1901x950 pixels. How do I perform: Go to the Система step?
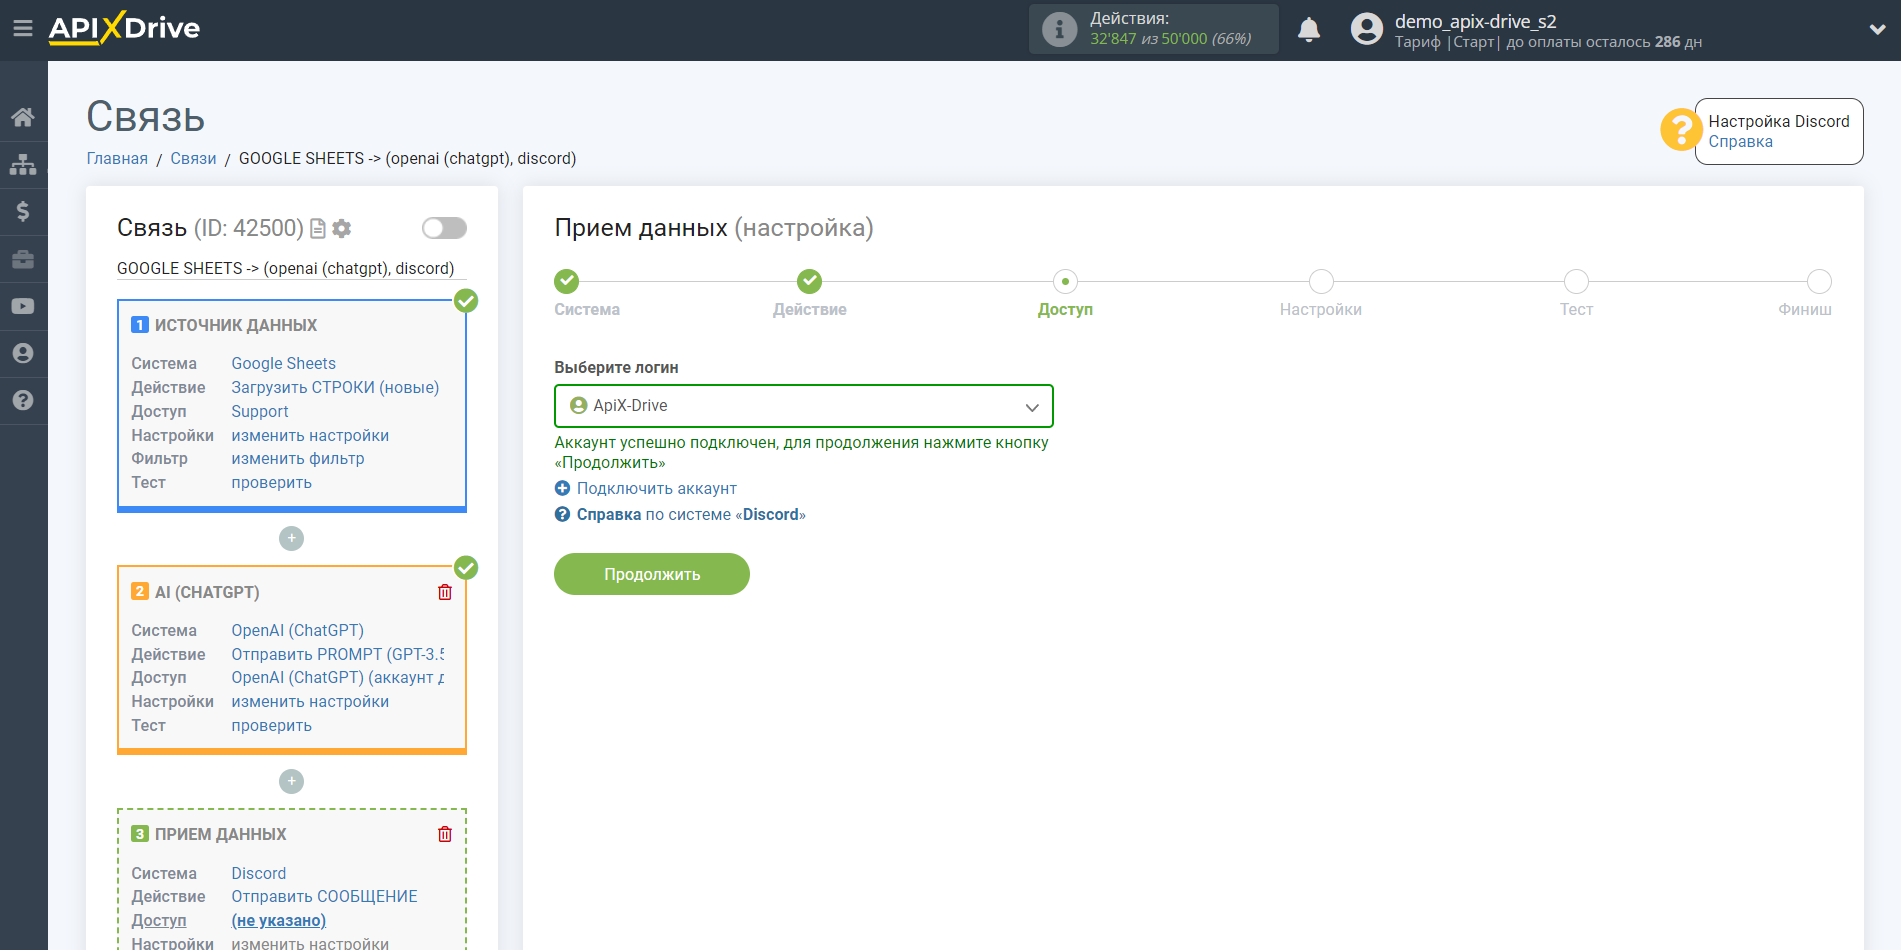pyautogui.click(x=567, y=281)
